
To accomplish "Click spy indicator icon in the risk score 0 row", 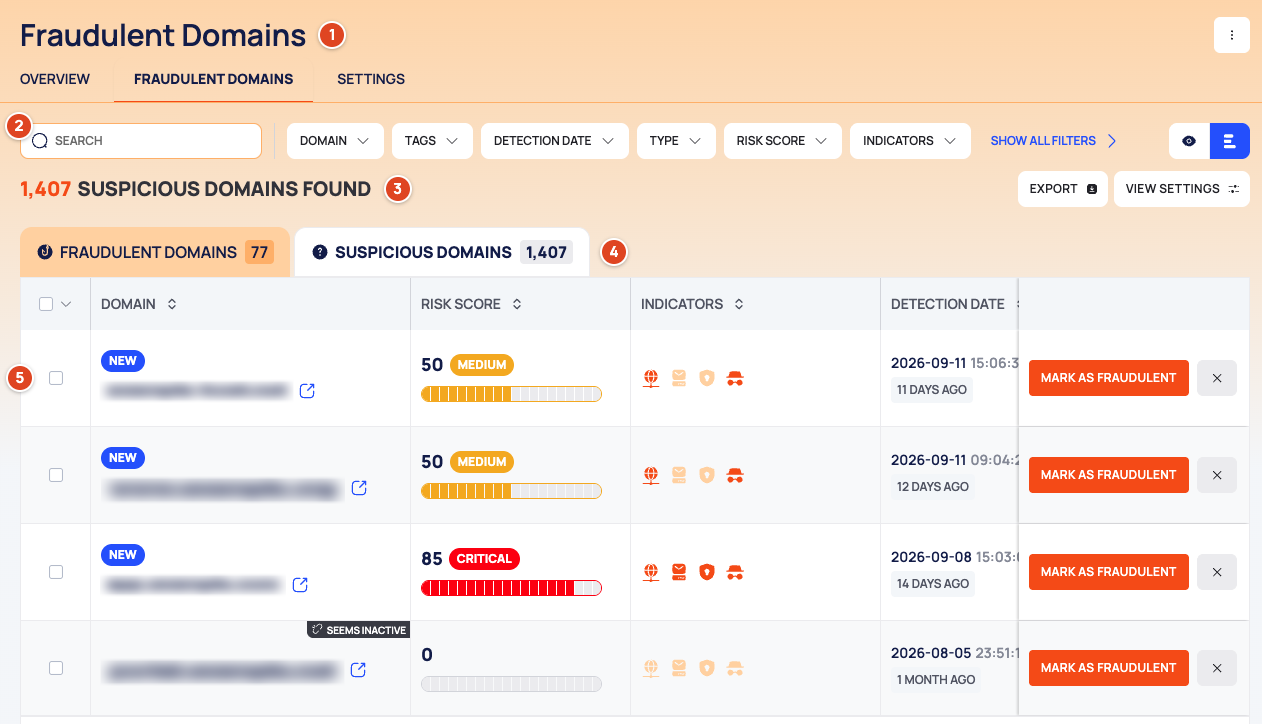I will click(735, 667).
